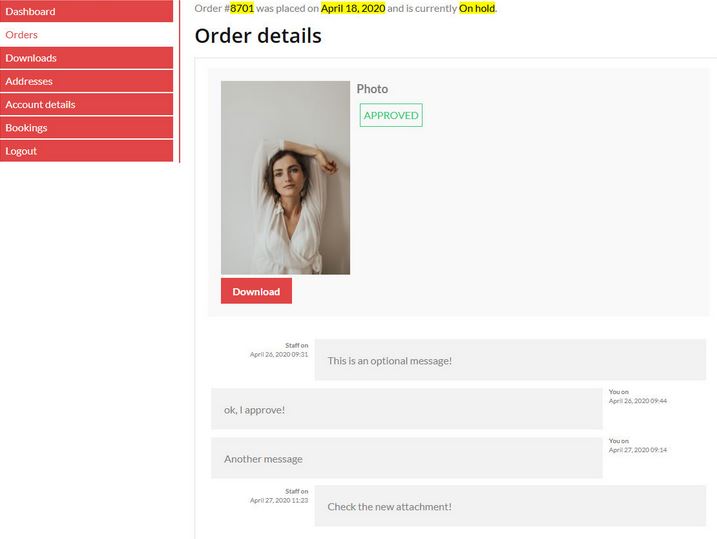Click the red Download button

pyautogui.click(x=256, y=291)
